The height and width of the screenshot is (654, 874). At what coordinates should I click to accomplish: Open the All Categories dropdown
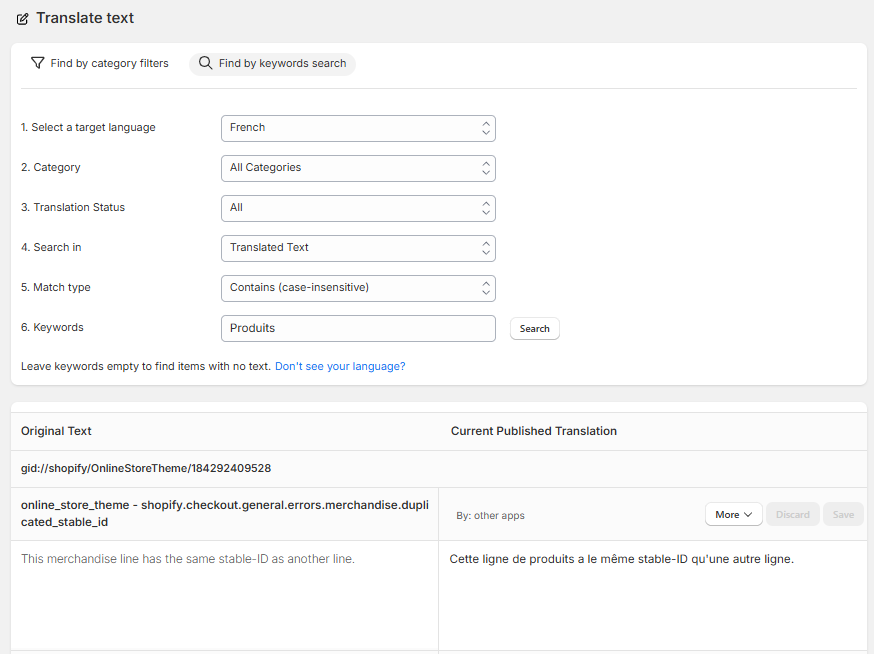[358, 168]
